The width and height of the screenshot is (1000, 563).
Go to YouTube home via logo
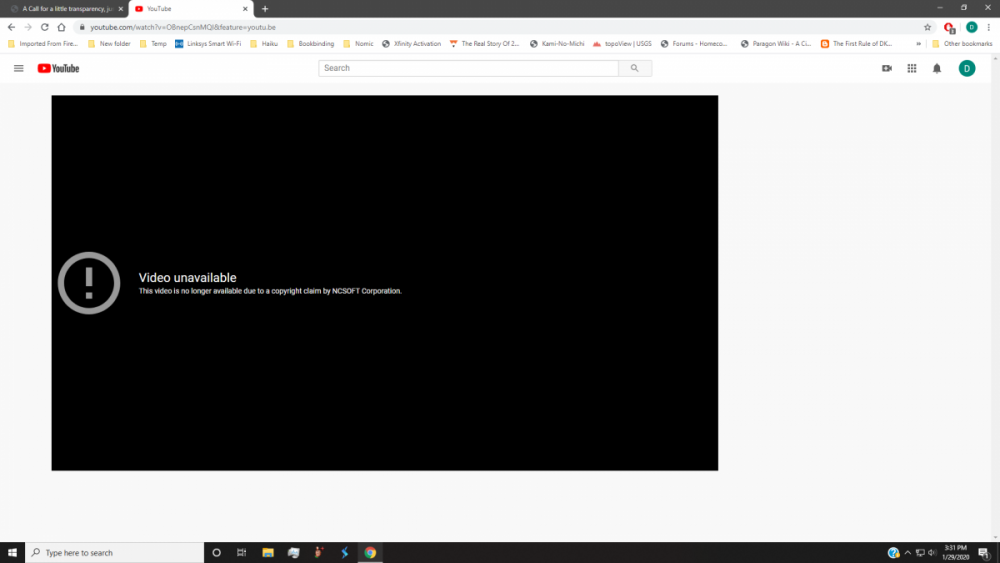(58, 68)
